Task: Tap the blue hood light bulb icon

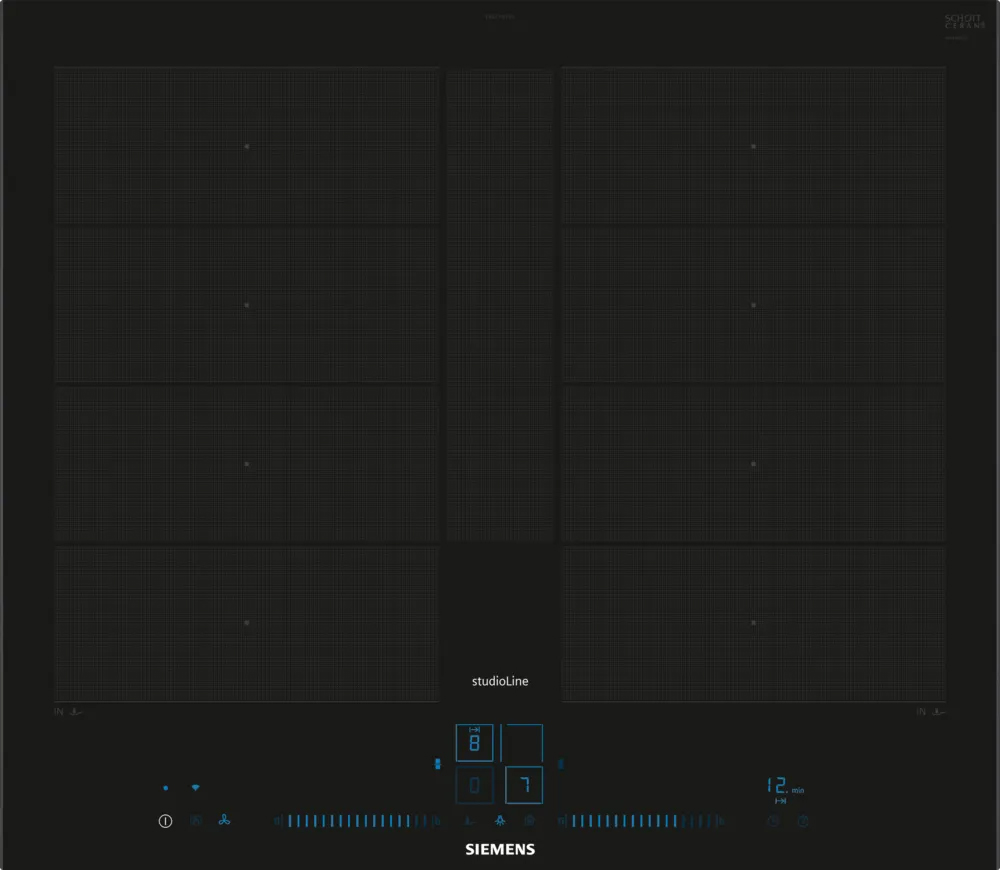Action: 499,821
